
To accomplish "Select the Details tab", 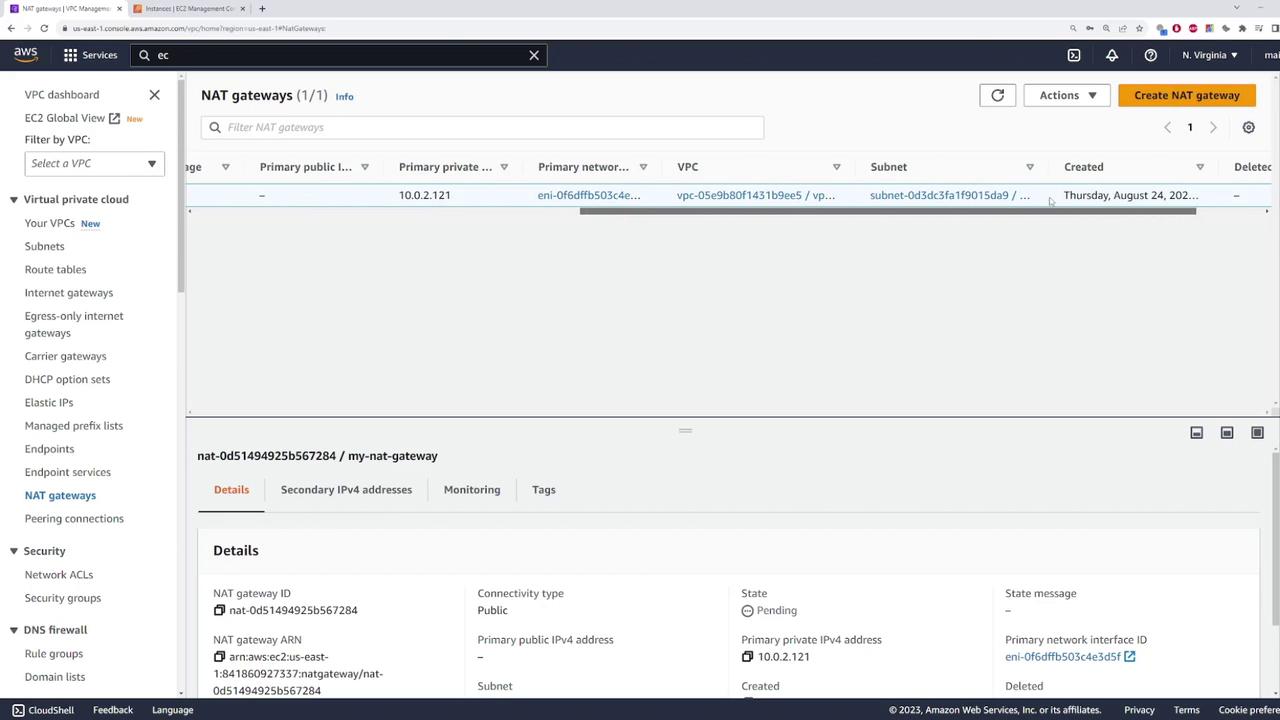I will click(x=231, y=490).
